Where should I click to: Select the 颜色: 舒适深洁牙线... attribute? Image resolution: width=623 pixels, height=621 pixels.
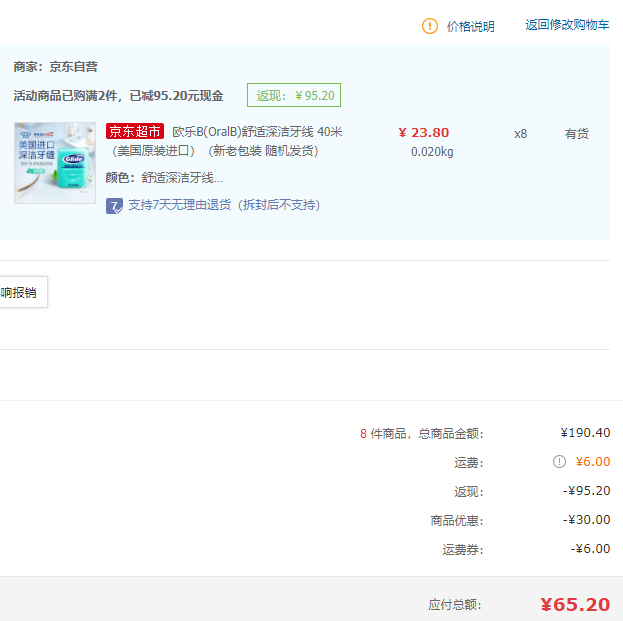(164, 178)
